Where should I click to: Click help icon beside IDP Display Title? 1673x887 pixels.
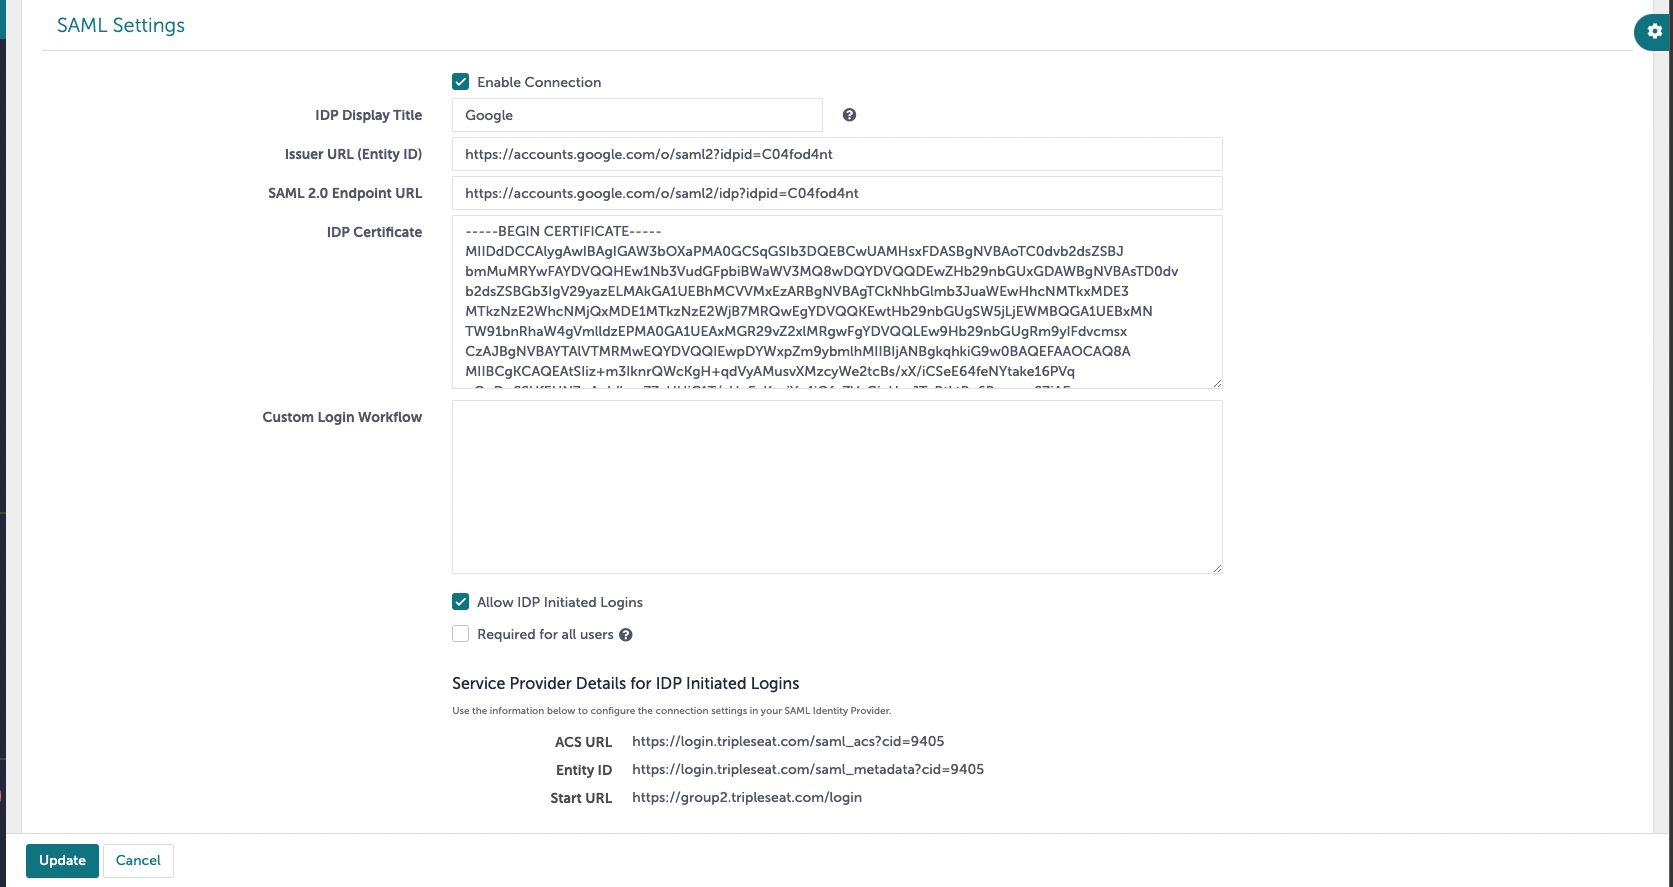tap(849, 115)
